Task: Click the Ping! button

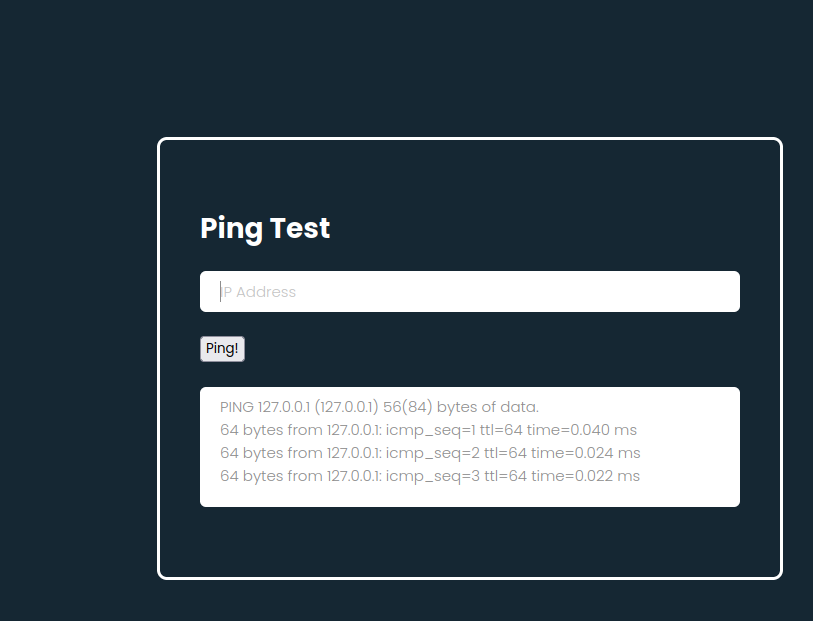Action: [222, 349]
